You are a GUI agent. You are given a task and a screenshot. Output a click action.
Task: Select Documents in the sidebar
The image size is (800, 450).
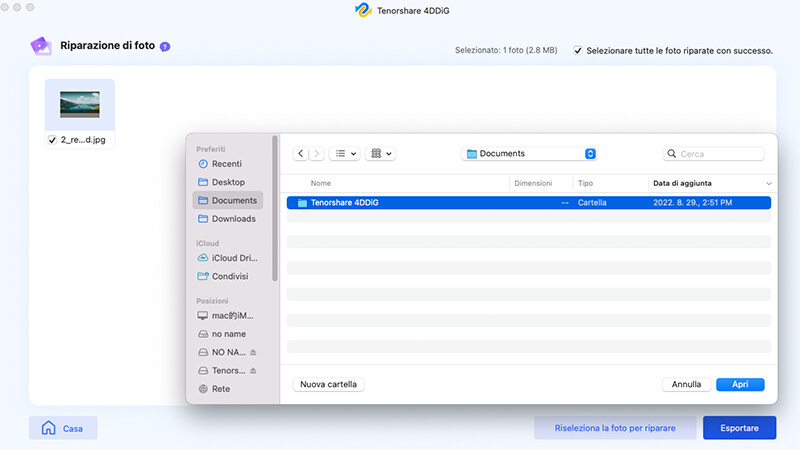click(228, 201)
